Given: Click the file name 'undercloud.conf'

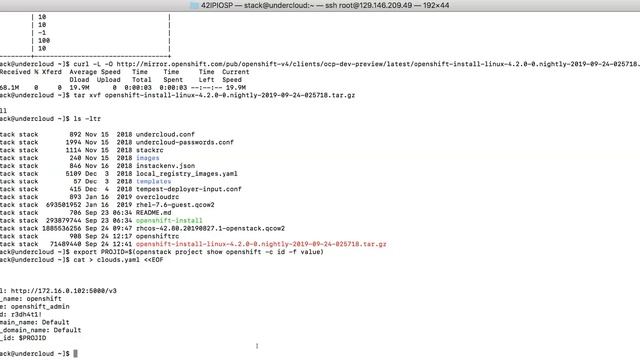Looking at the screenshot, I should [165, 134].
